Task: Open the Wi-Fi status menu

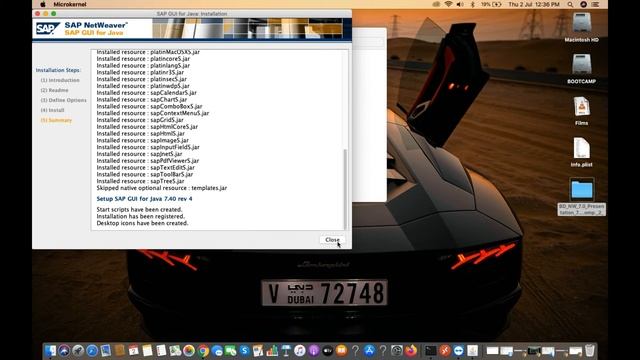Action: click(x=448, y=4)
